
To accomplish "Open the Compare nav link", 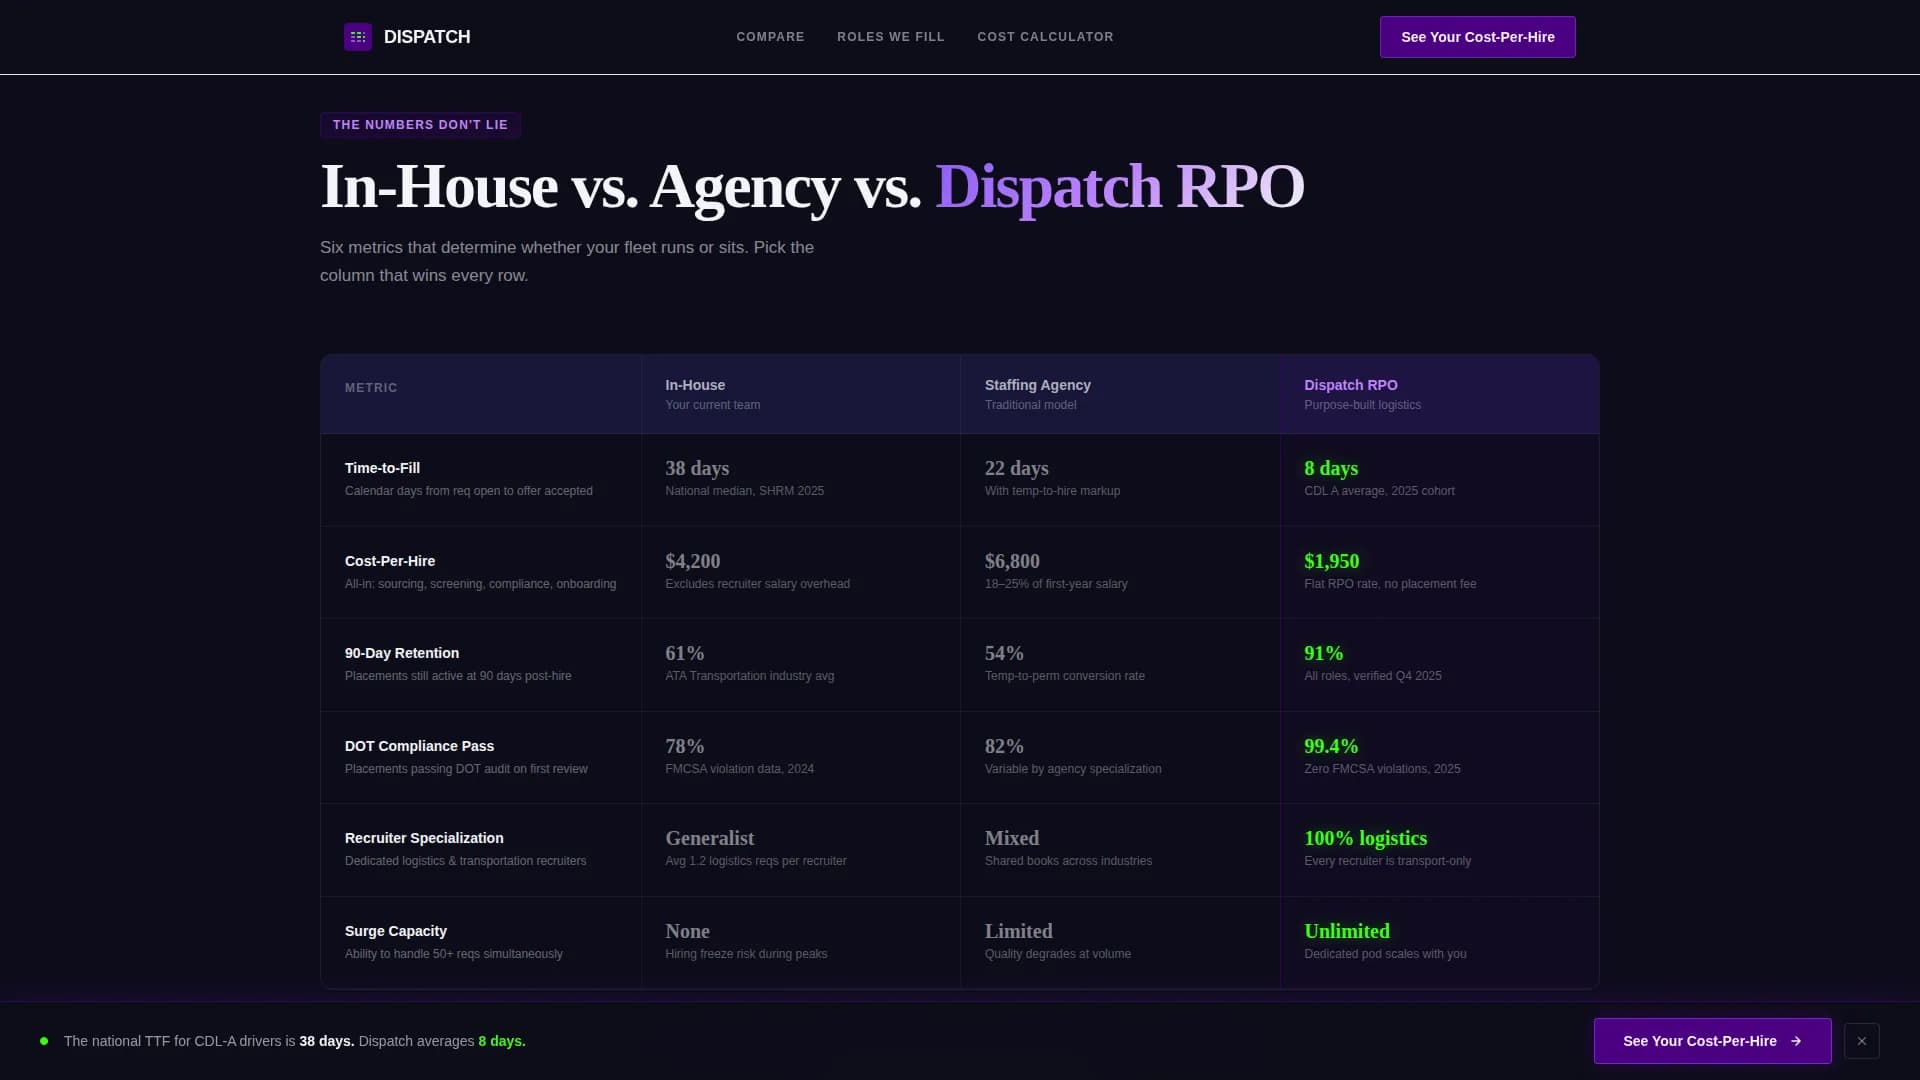I will point(770,37).
